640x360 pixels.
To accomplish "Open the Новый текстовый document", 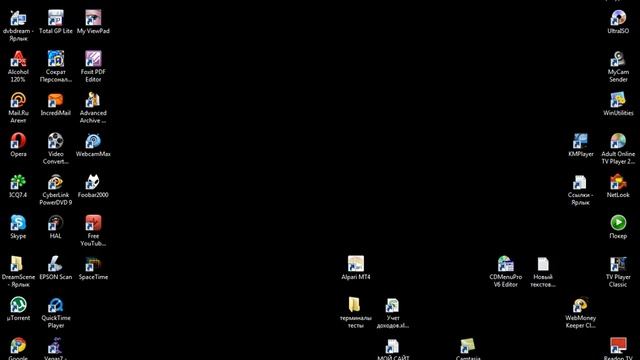I will pos(543,264).
